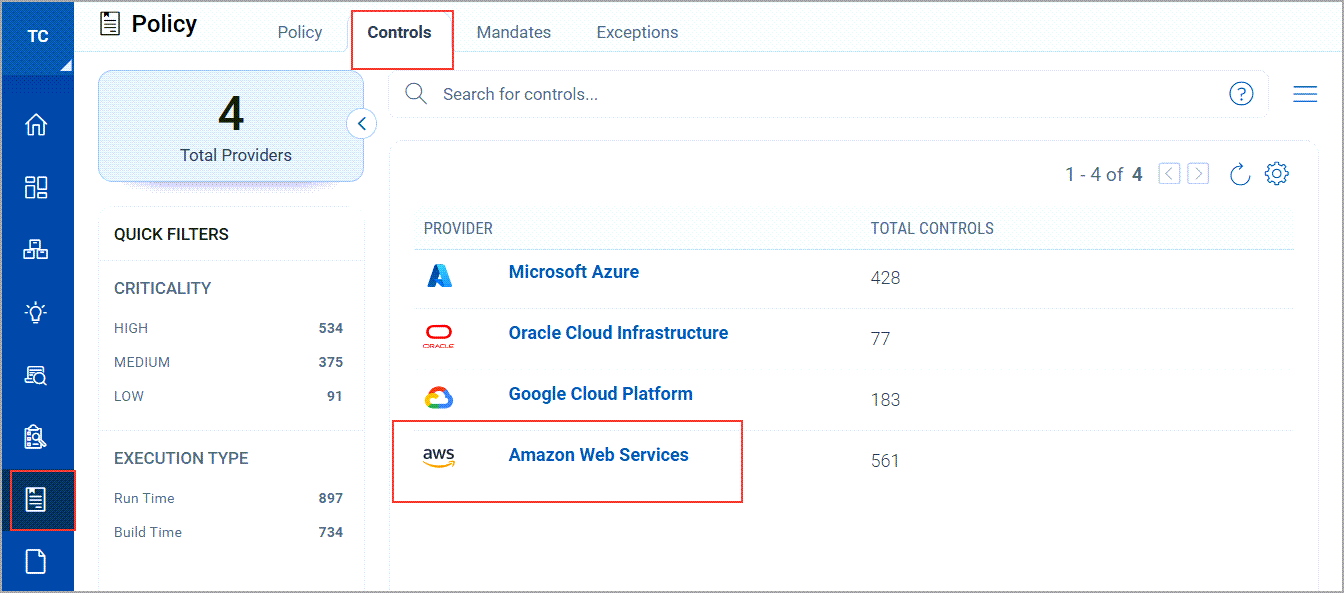The height and width of the screenshot is (593, 1344).
Task: Focus the Search for controls field
Action: [828, 94]
